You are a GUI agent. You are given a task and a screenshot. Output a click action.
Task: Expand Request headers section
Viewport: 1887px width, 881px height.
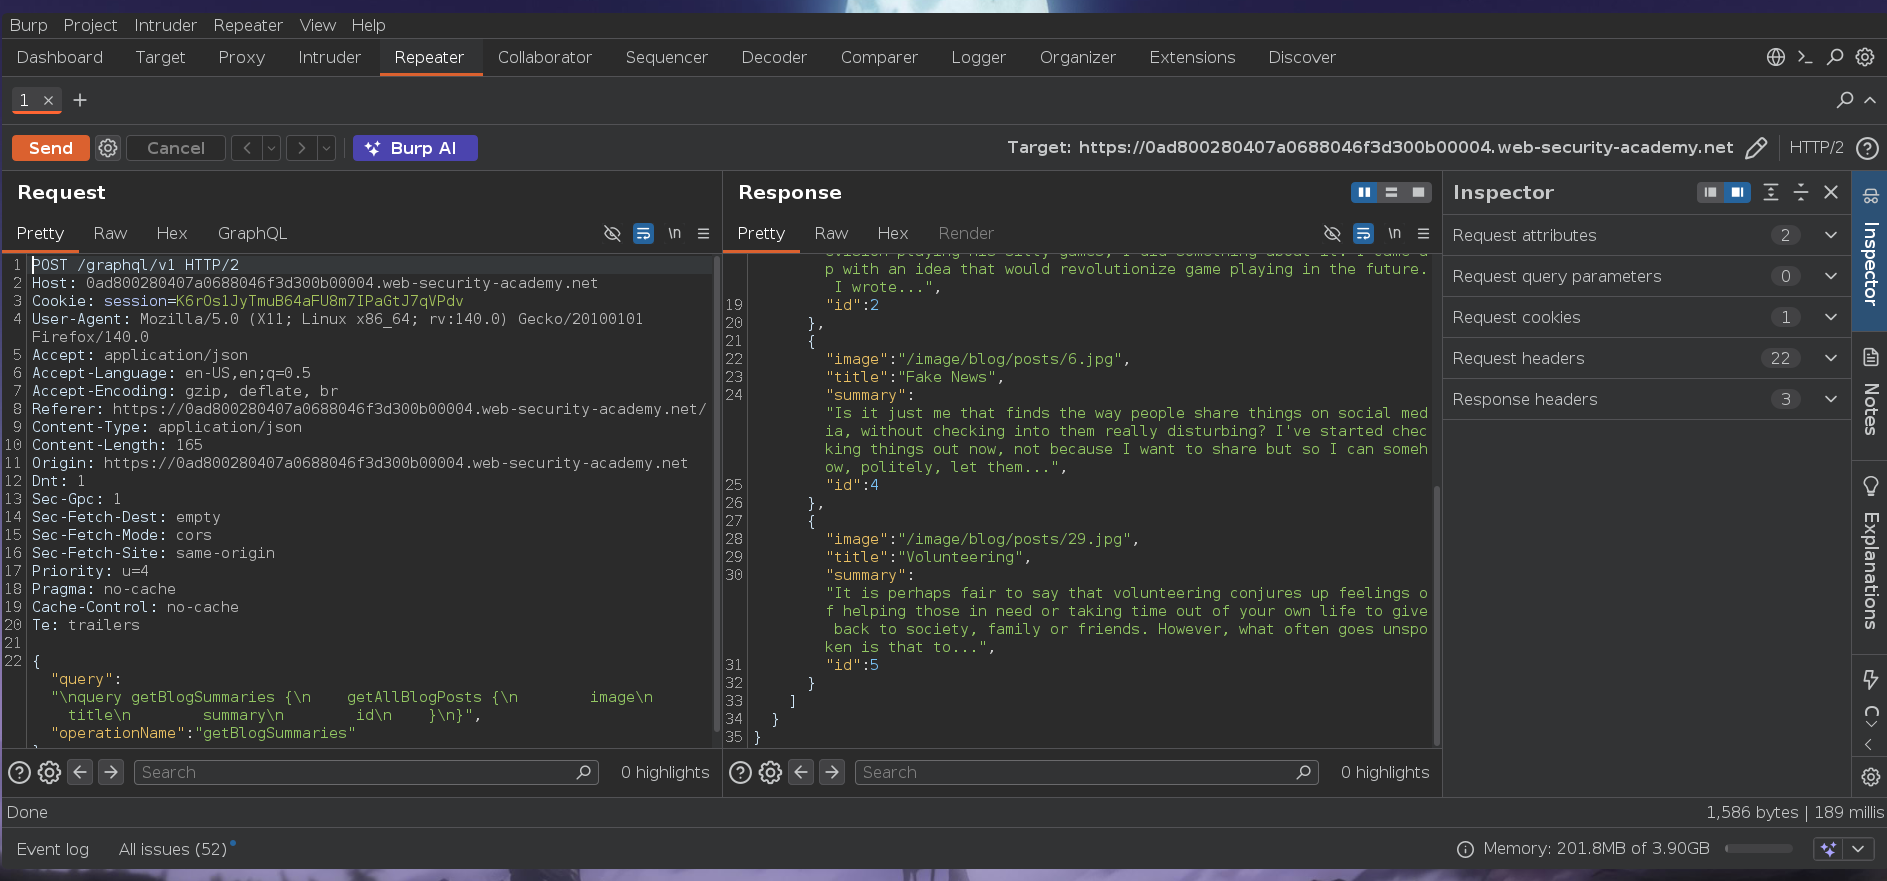1646,358
